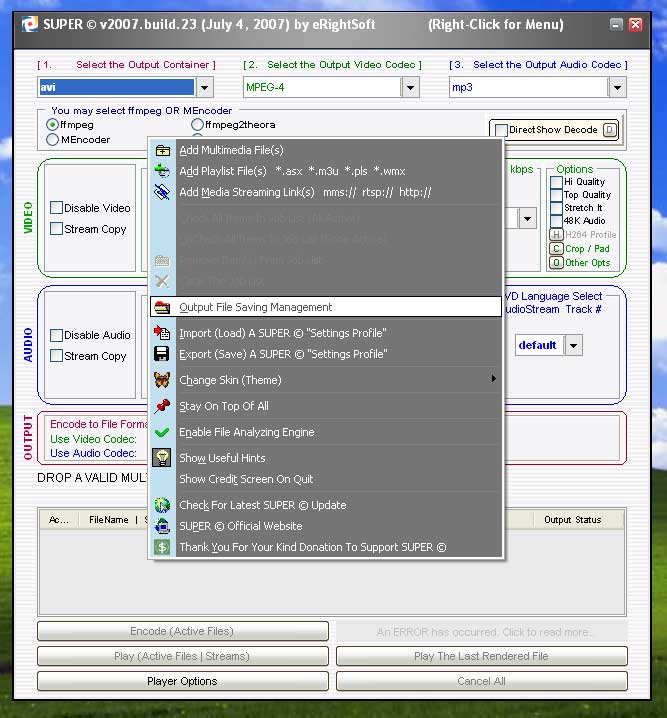
Task: Open Change Skin (Theme) menu item
Action: coord(326,380)
